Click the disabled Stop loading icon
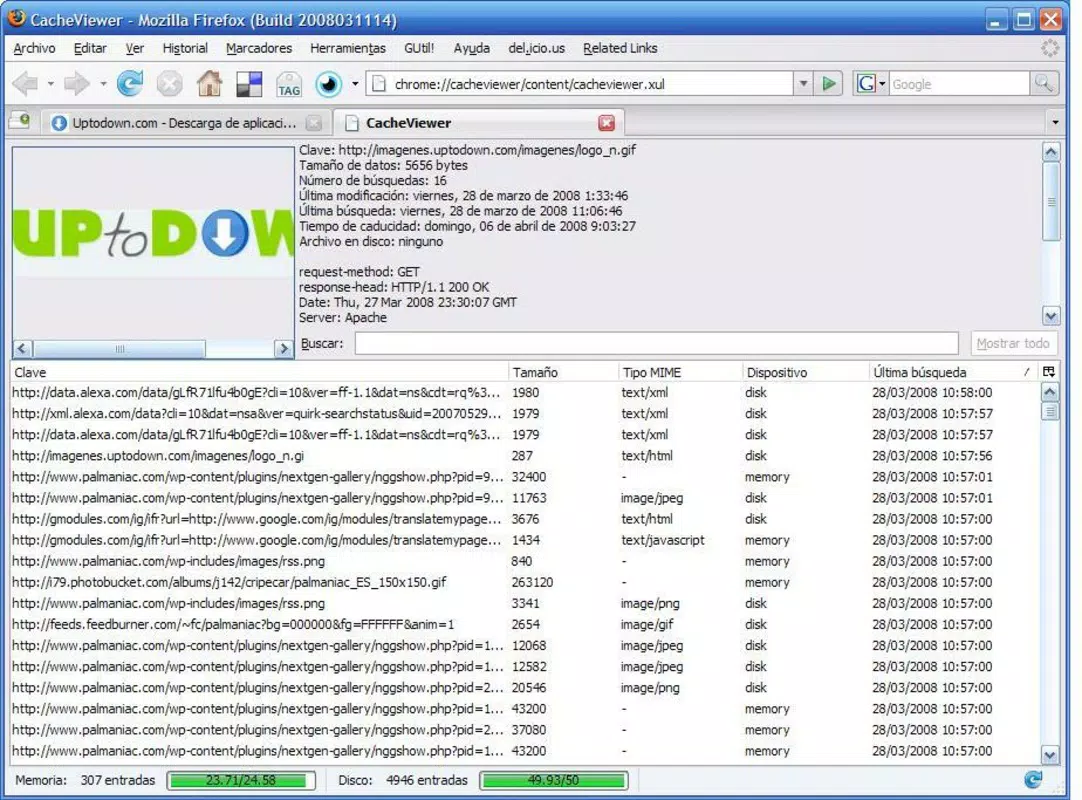This screenshot has height=800, width=1082. click(x=169, y=84)
